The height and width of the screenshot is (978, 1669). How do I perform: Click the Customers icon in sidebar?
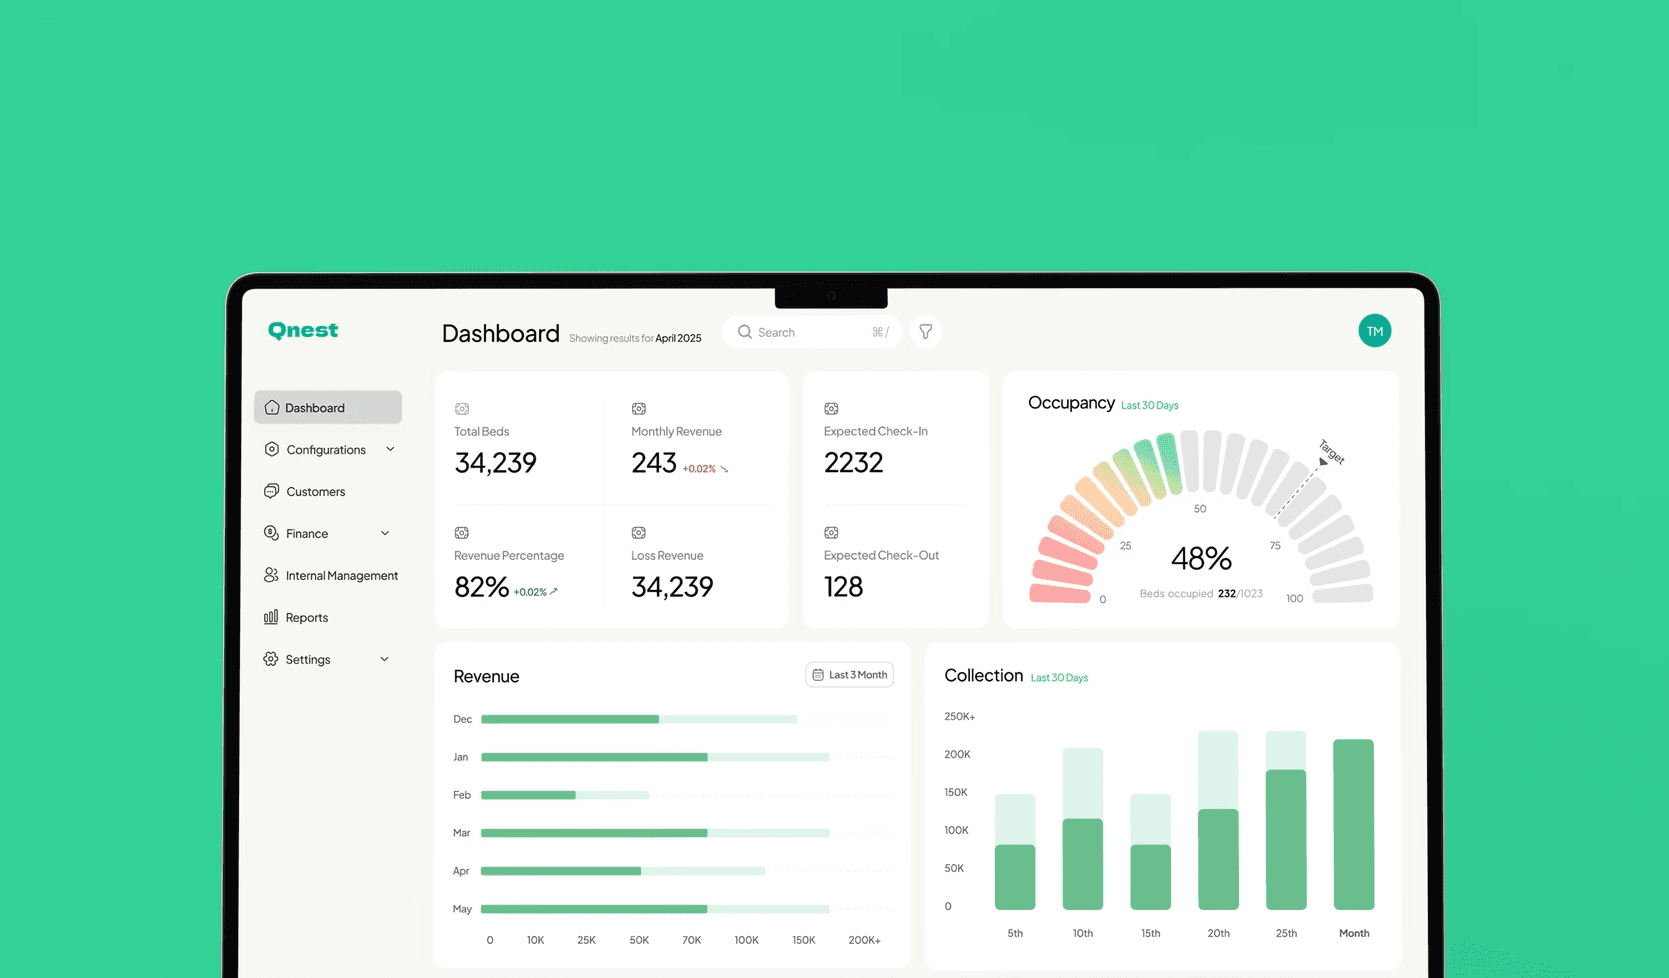tap(271, 491)
